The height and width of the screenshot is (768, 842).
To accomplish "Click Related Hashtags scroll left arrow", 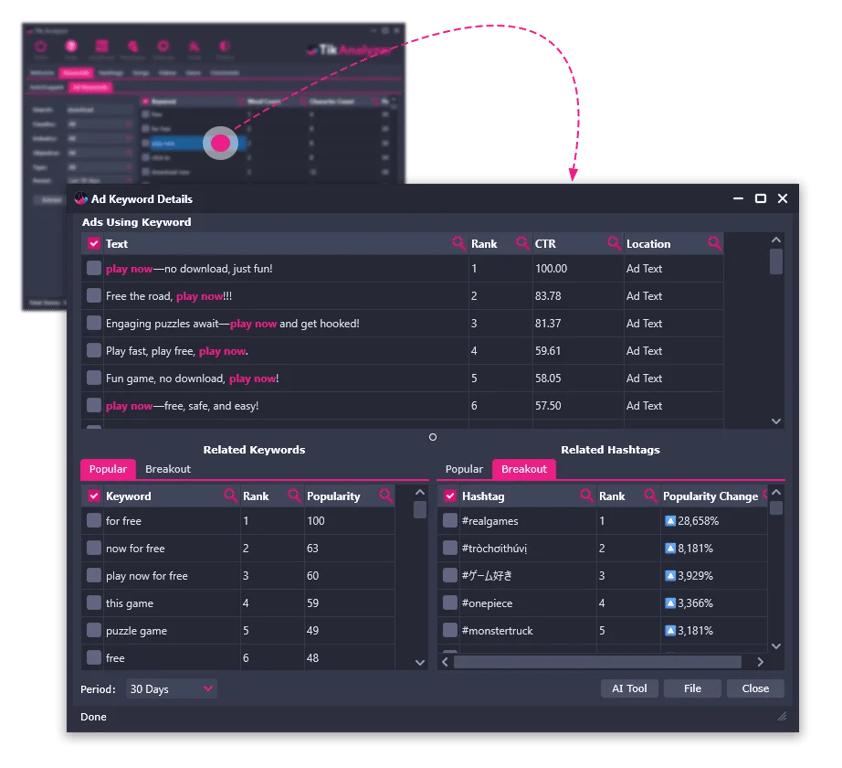I will (x=445, y=662).
